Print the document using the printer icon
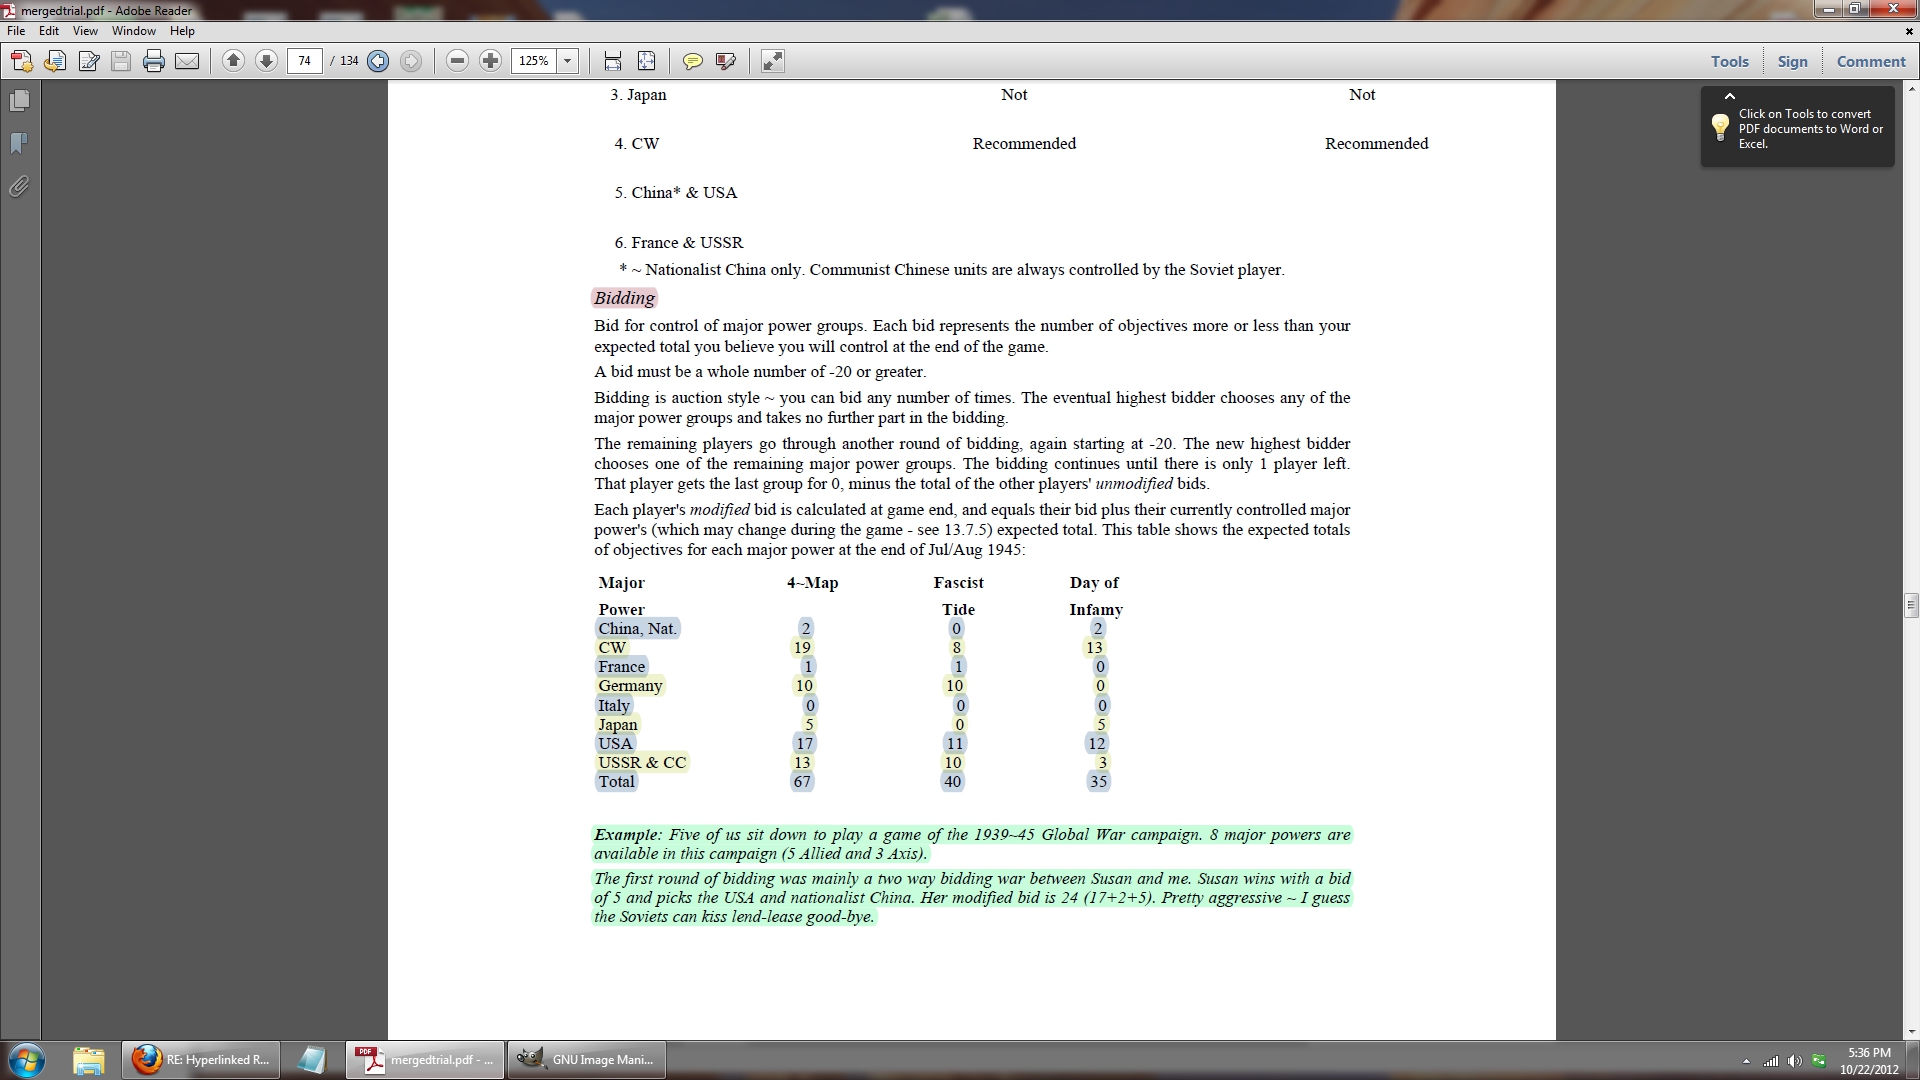This screenshot has width=1920, height=1080. 154,61
